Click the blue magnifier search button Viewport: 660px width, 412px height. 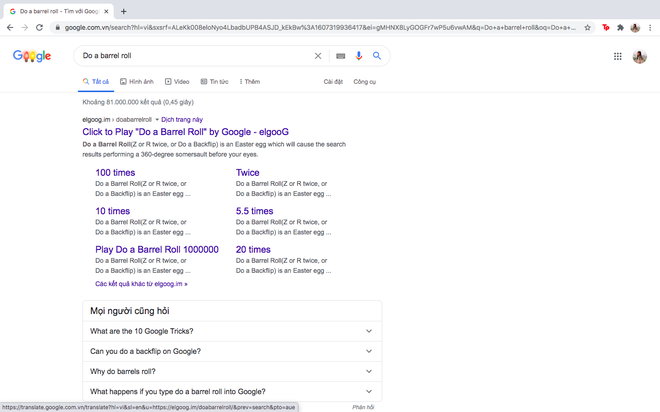377,56
